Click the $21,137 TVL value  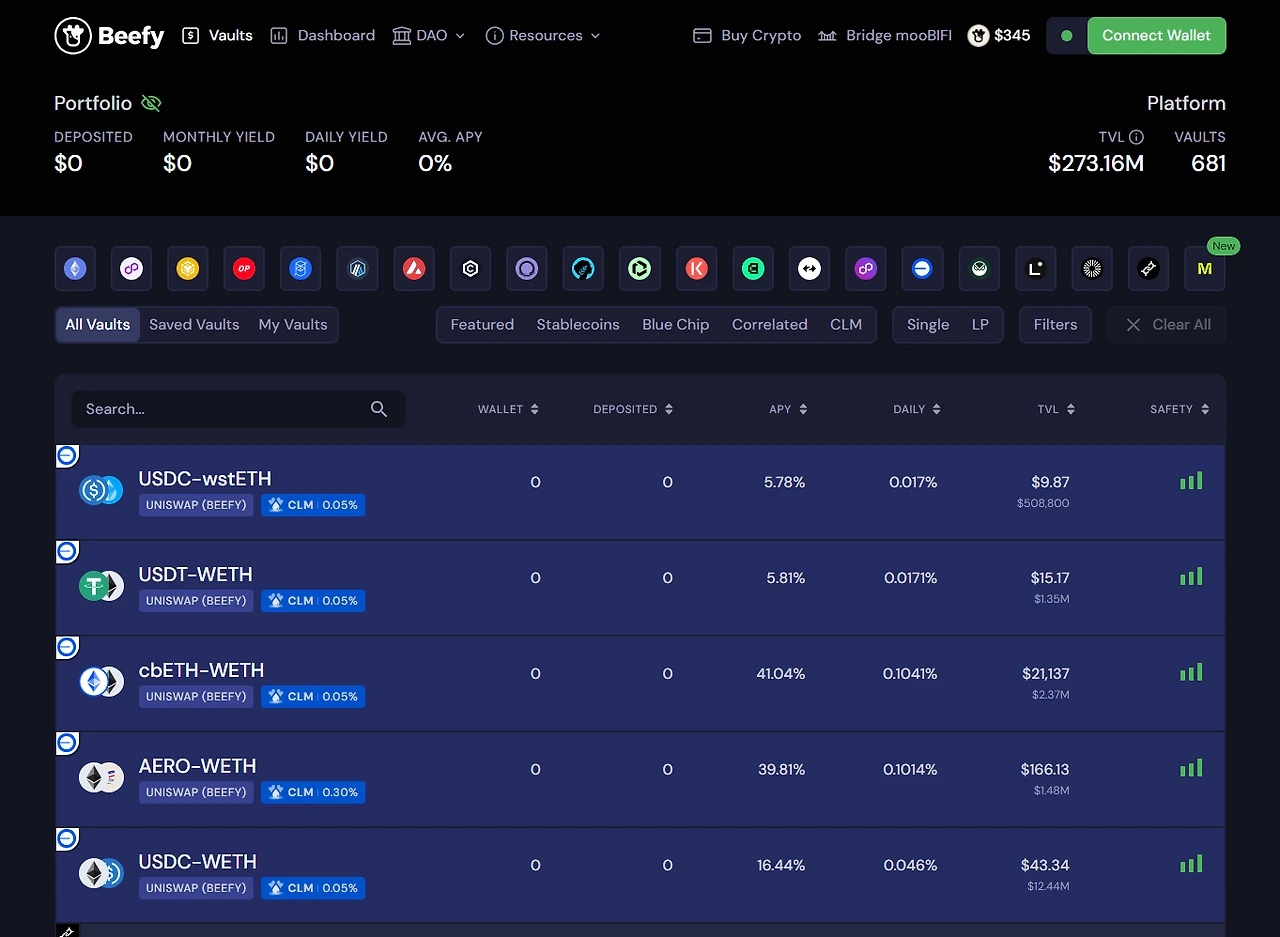(x=1046, y=674)
